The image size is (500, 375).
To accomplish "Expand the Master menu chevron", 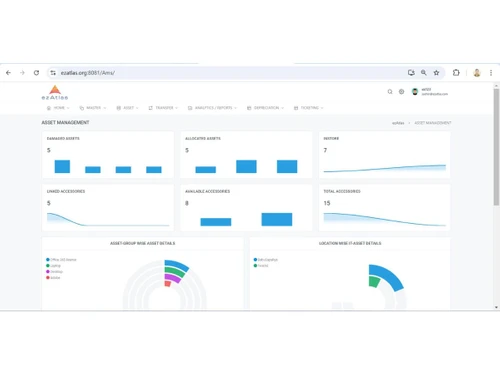I will point(105,108).
